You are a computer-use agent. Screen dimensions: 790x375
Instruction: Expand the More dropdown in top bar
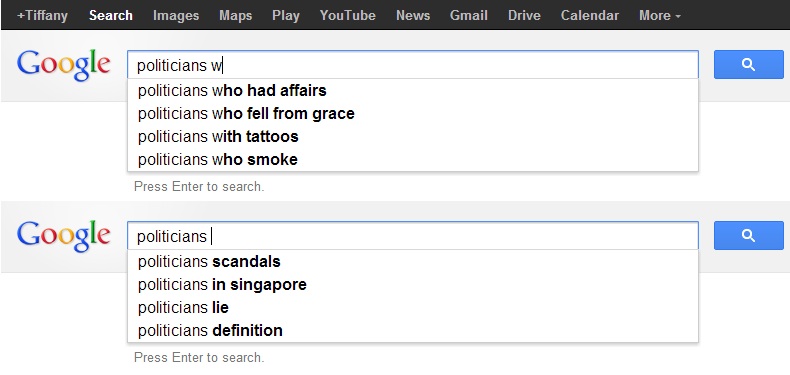point(660,16)
